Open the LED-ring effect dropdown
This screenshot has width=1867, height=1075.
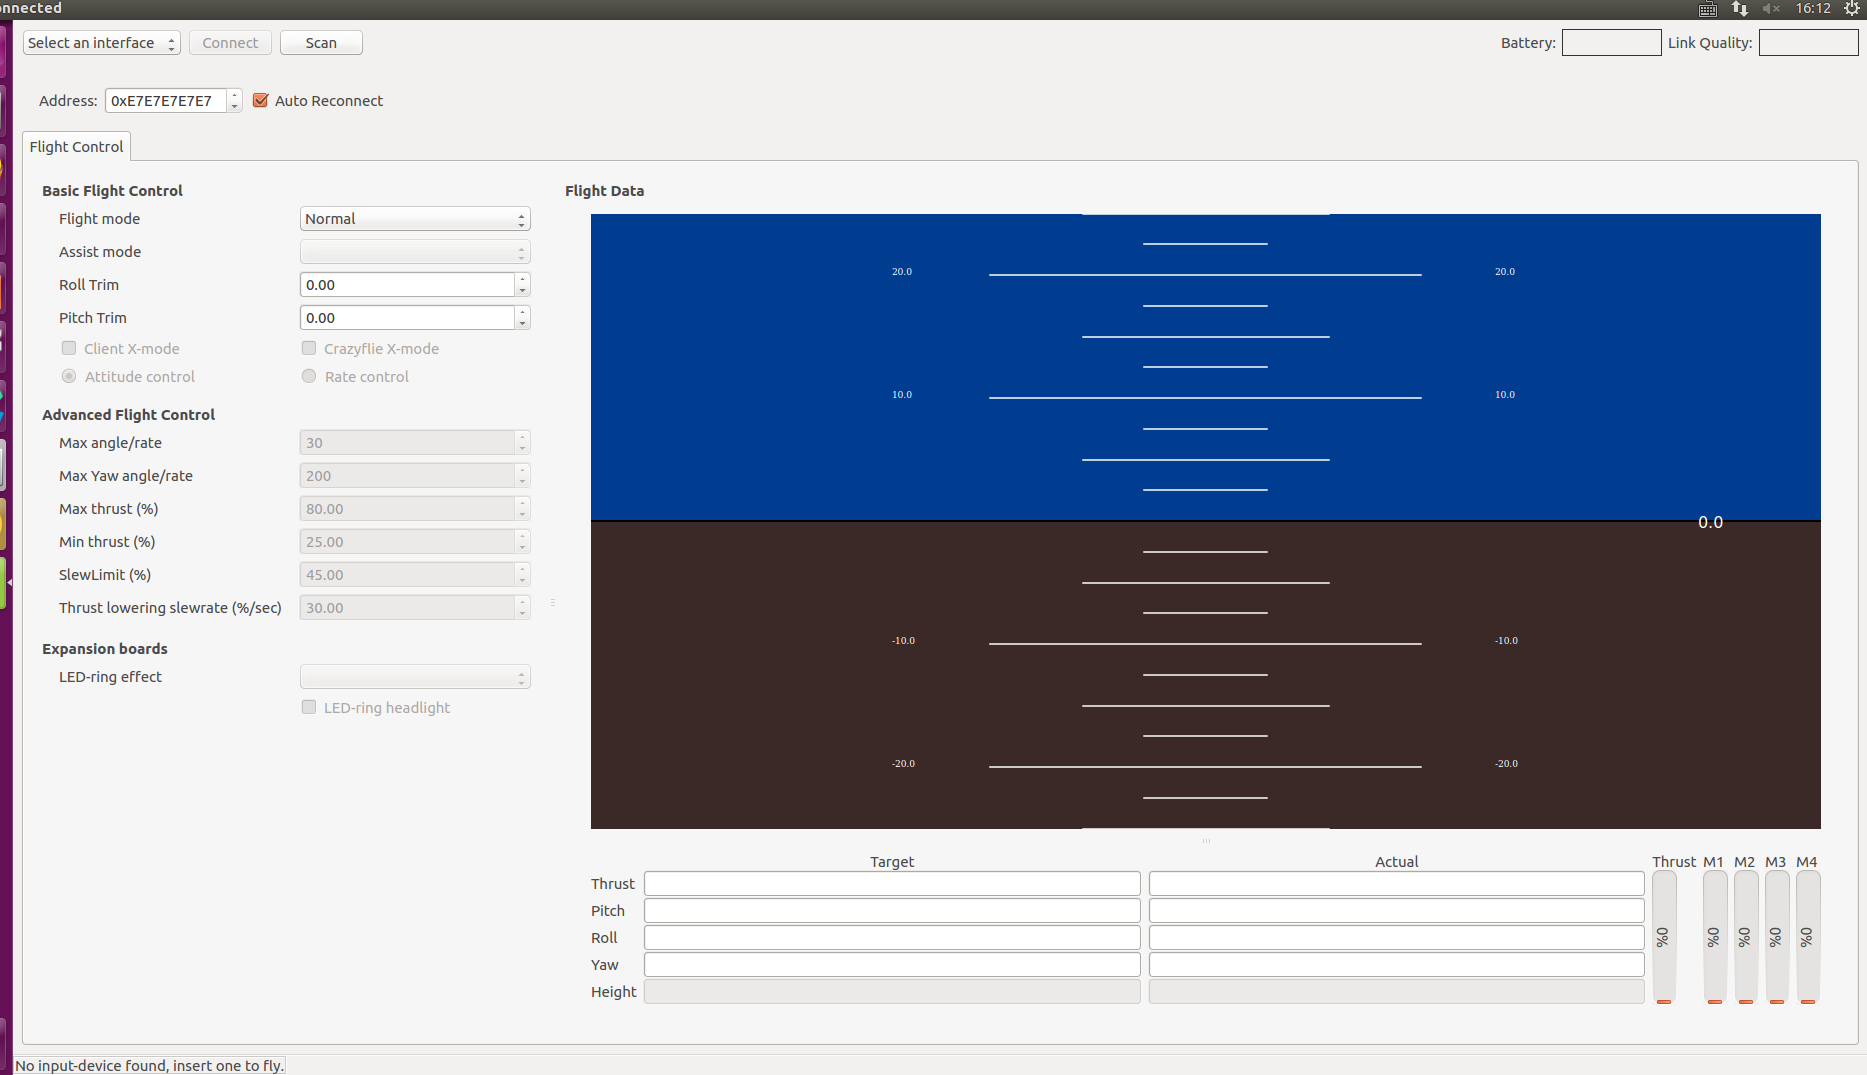pyautogui.click(x=414, y=677)
